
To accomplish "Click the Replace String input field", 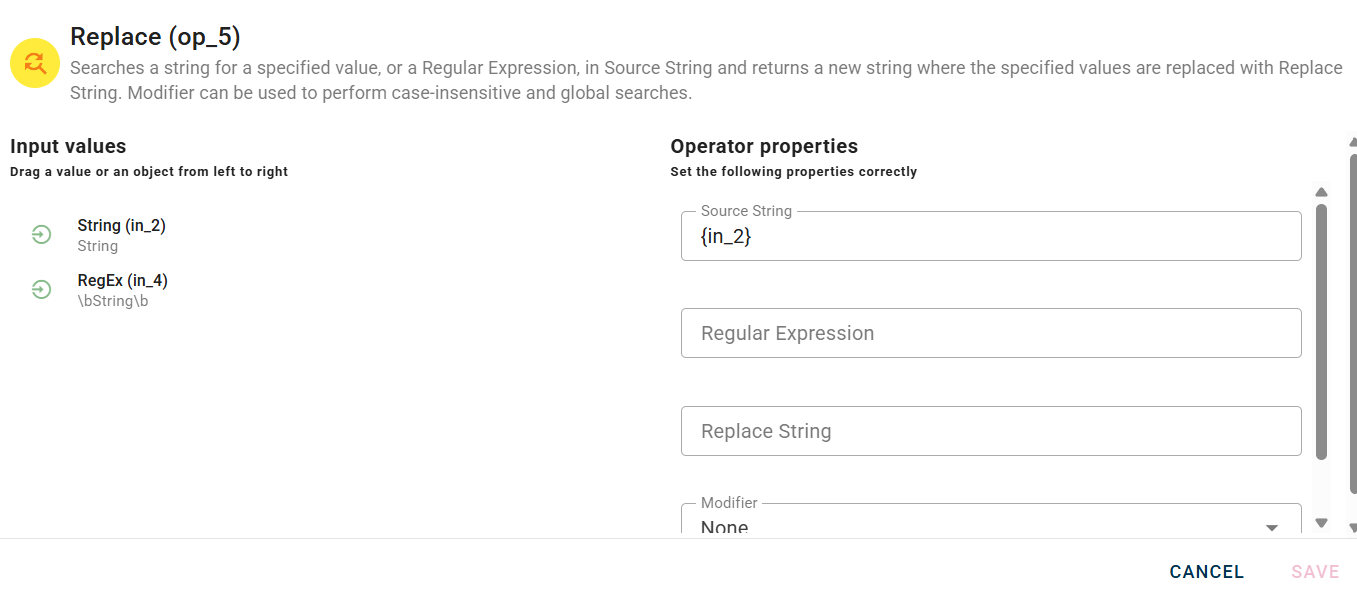I will click(990, 431).
